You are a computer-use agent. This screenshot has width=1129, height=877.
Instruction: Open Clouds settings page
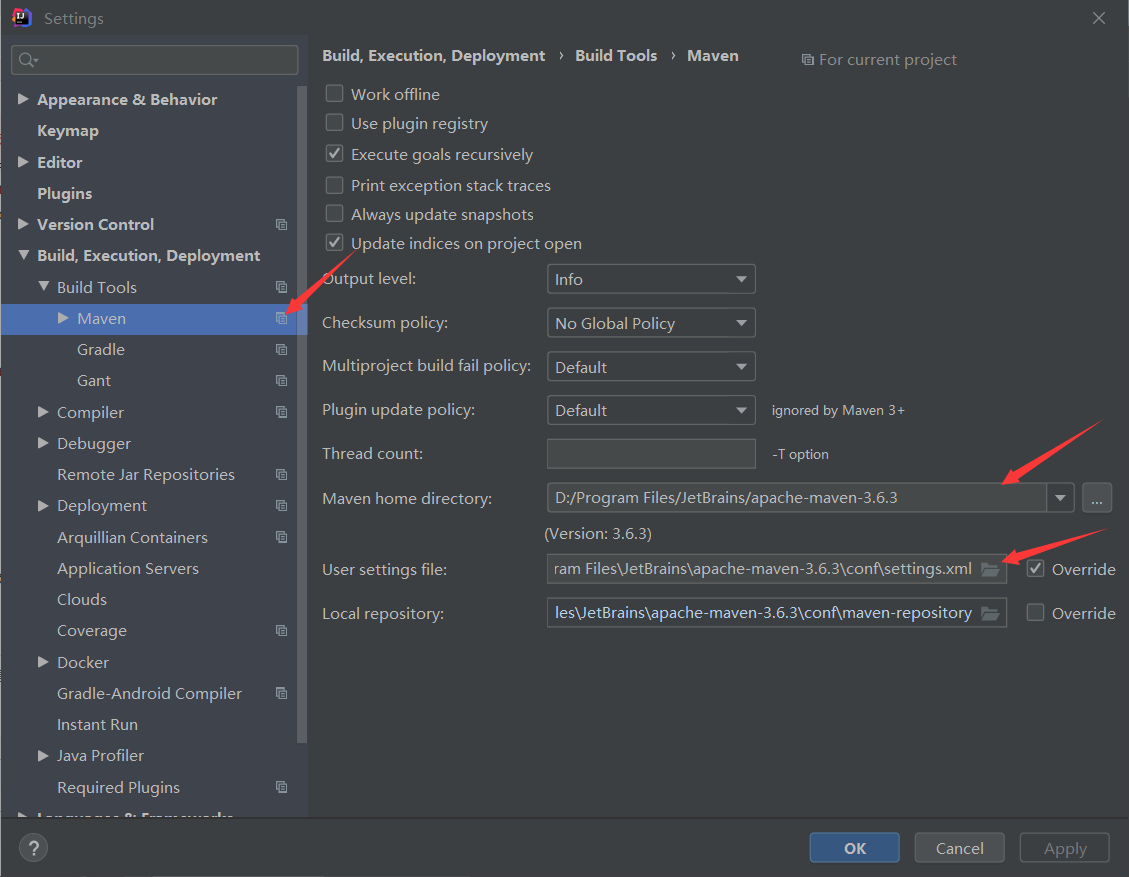coord(82,600)
